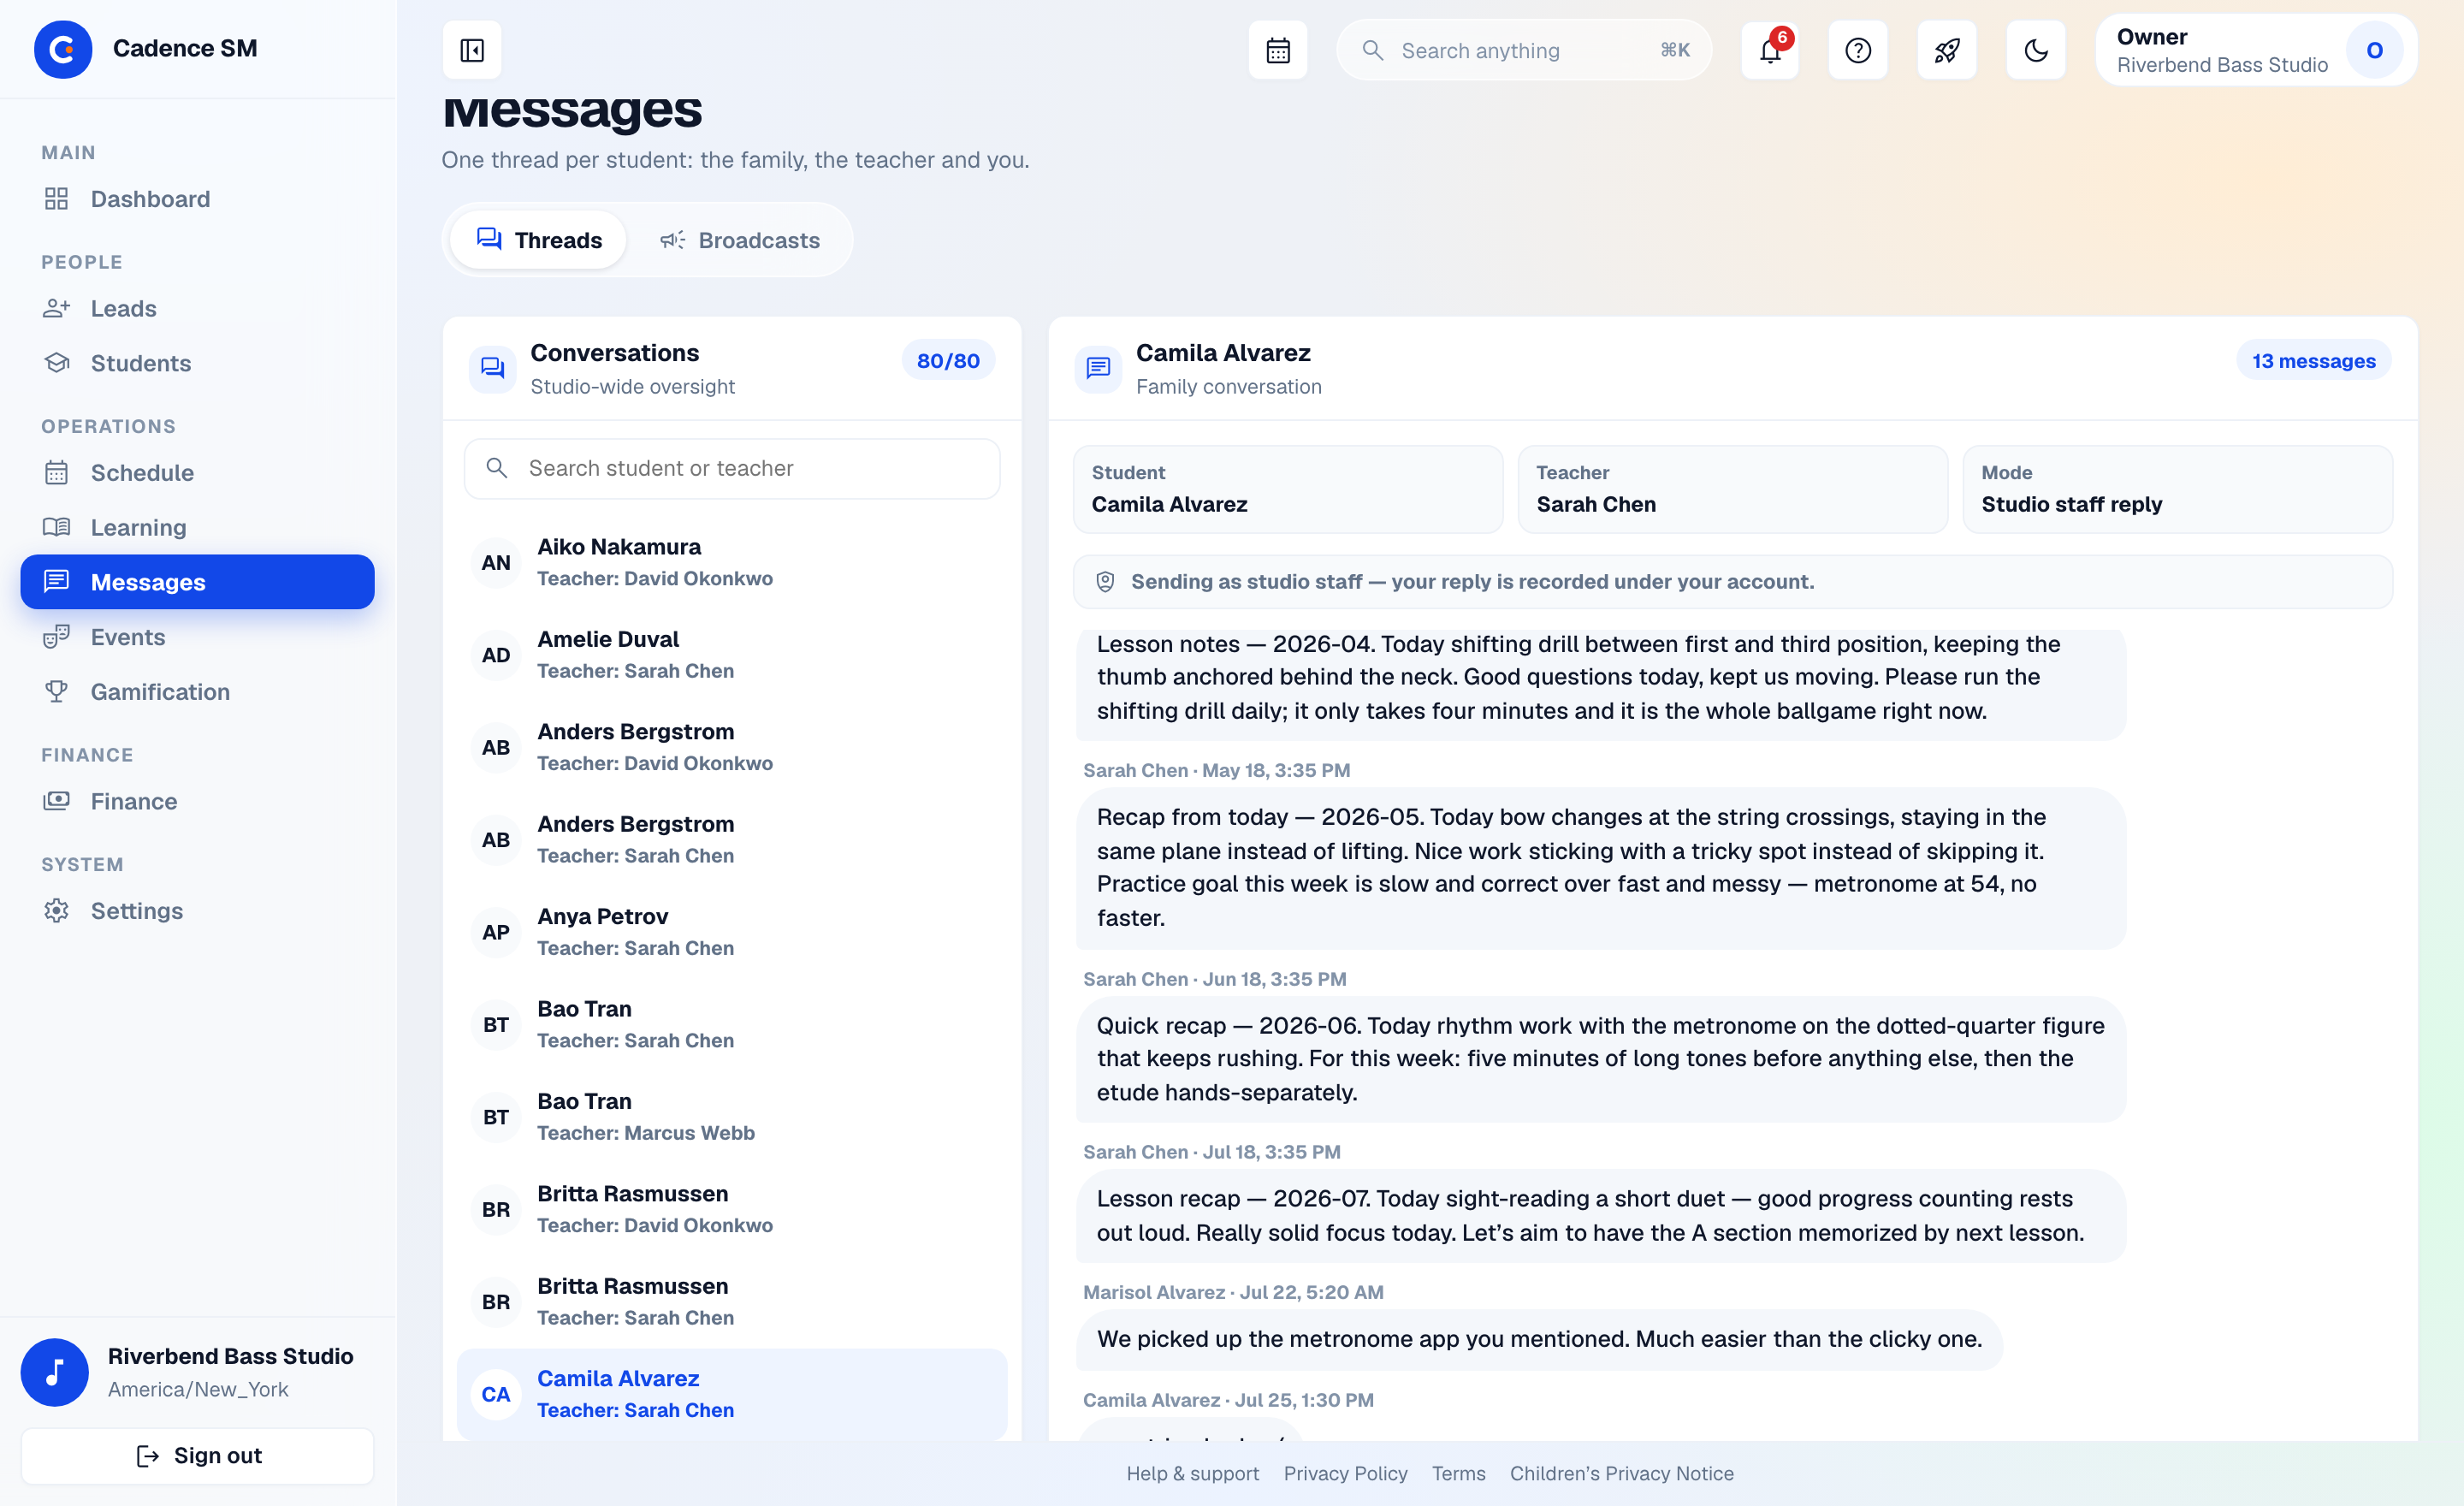Switch to the Threads tab
Screen dimensions: 2464x1506
pos(539,240)
